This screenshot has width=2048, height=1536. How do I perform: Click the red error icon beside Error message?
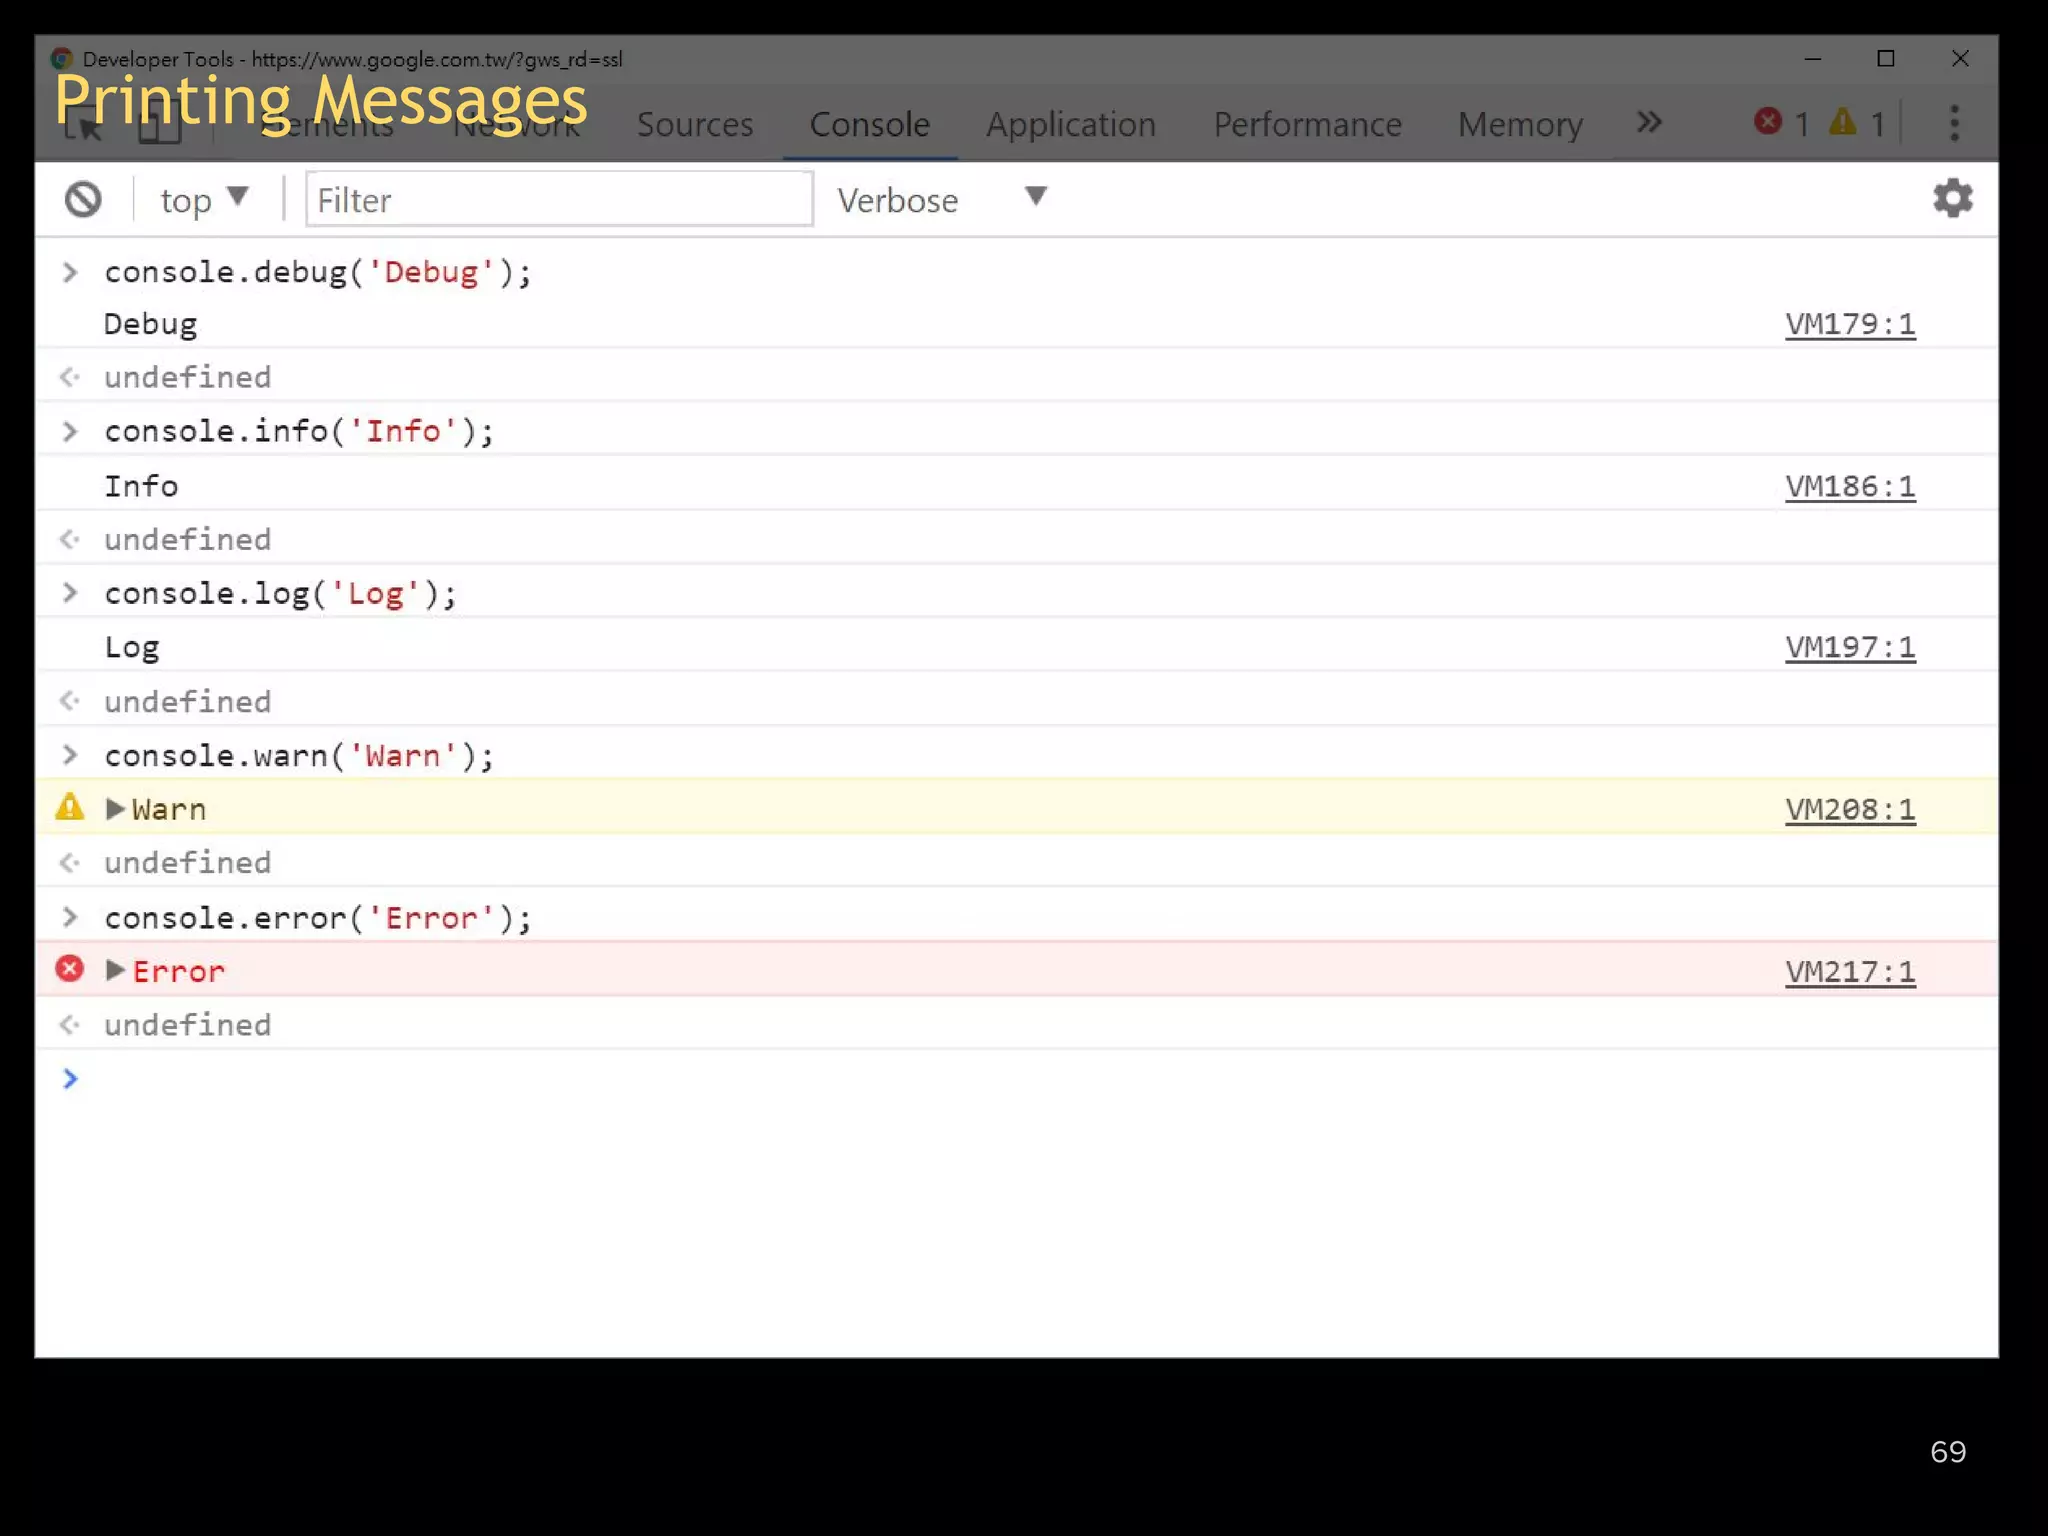coord(69,969)
